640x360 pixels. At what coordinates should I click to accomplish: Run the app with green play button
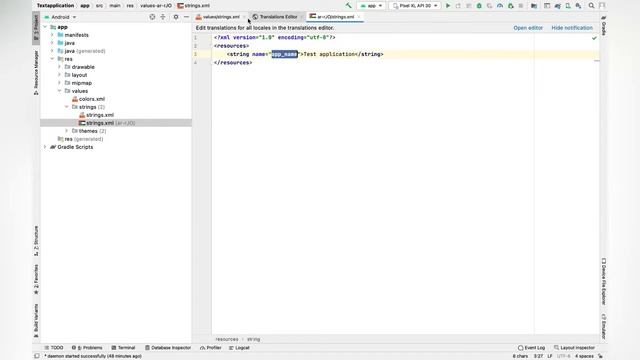448,6
